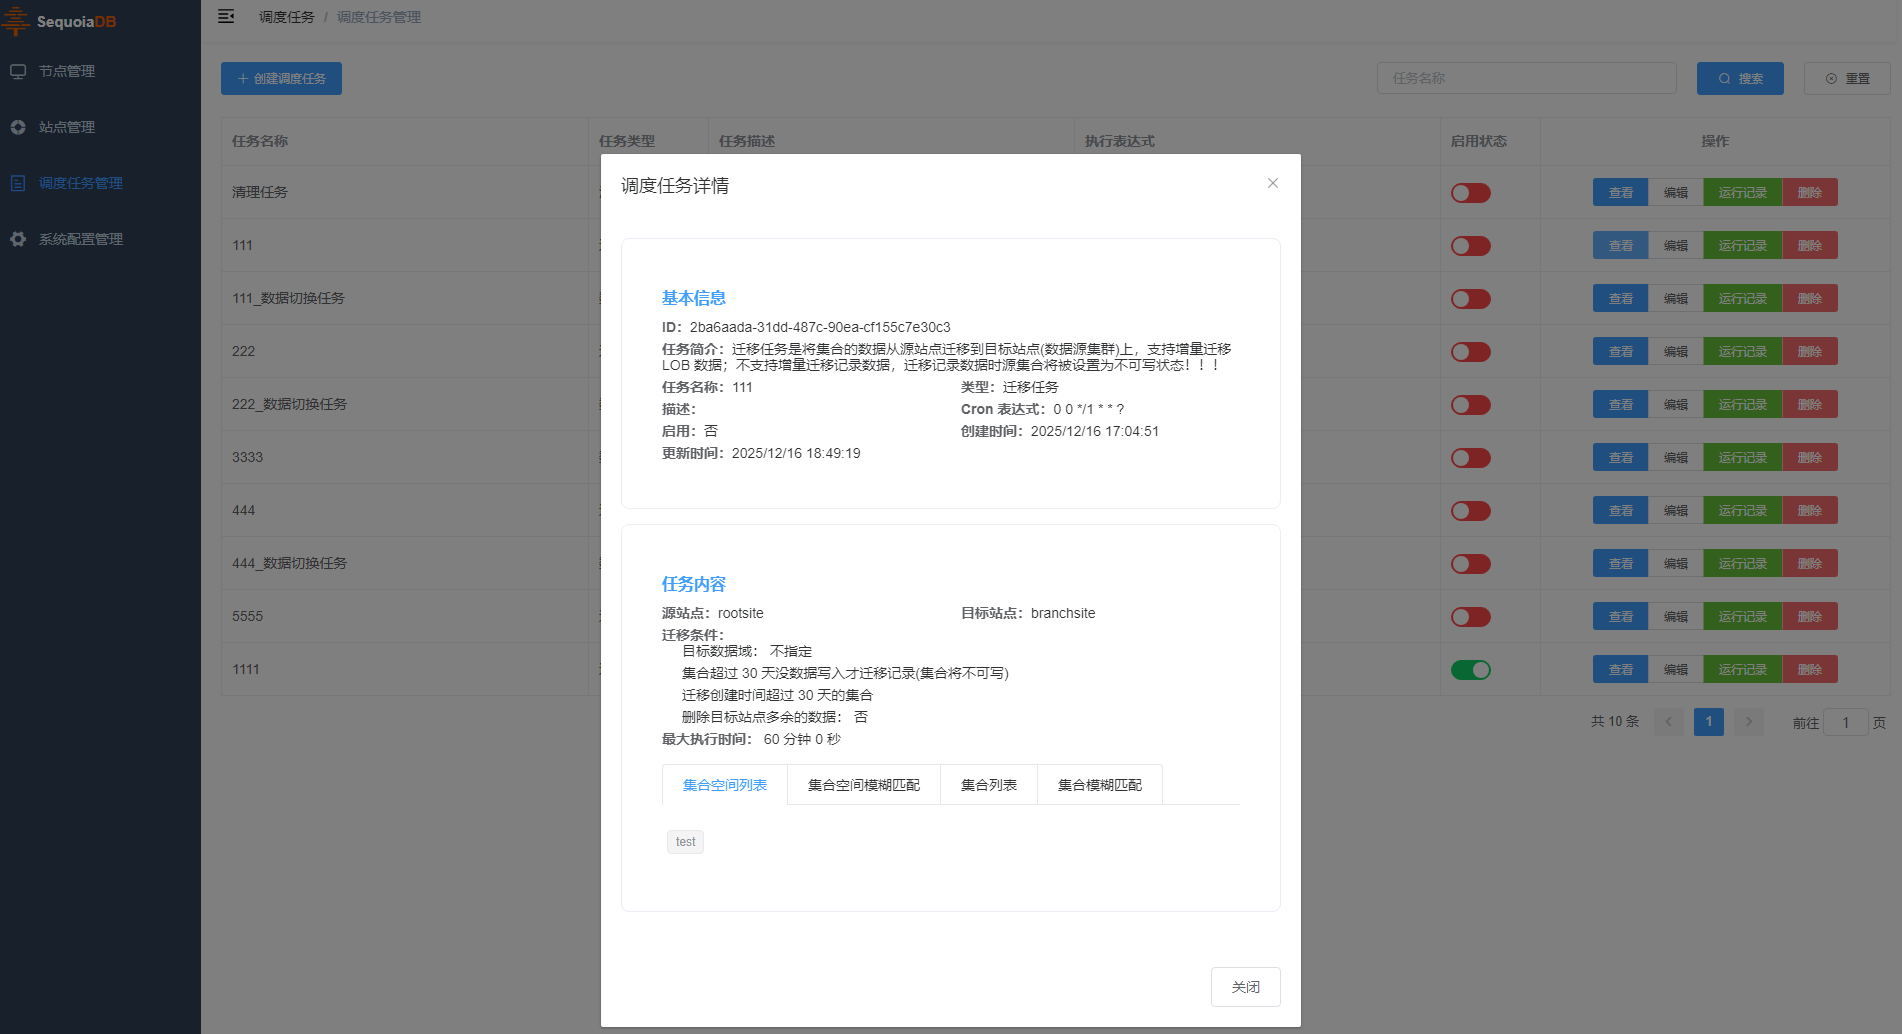The height and width of the screenshot is (1034, 1902).
Task: Focus the 任务名称 search input field
Action: point(1527,78)
